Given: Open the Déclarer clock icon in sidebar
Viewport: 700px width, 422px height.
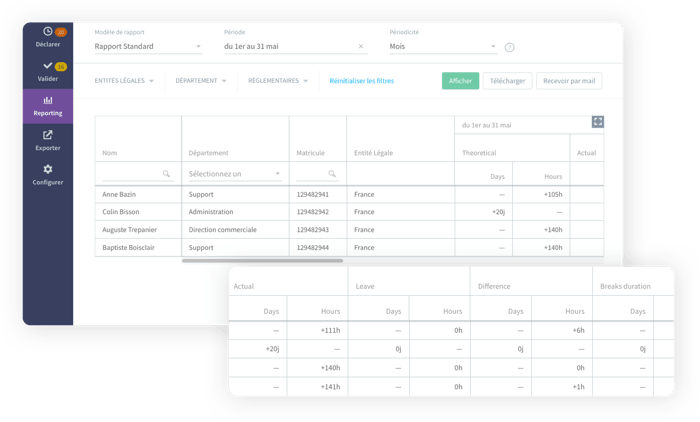Looking at the screenshot, I should 48,31.
